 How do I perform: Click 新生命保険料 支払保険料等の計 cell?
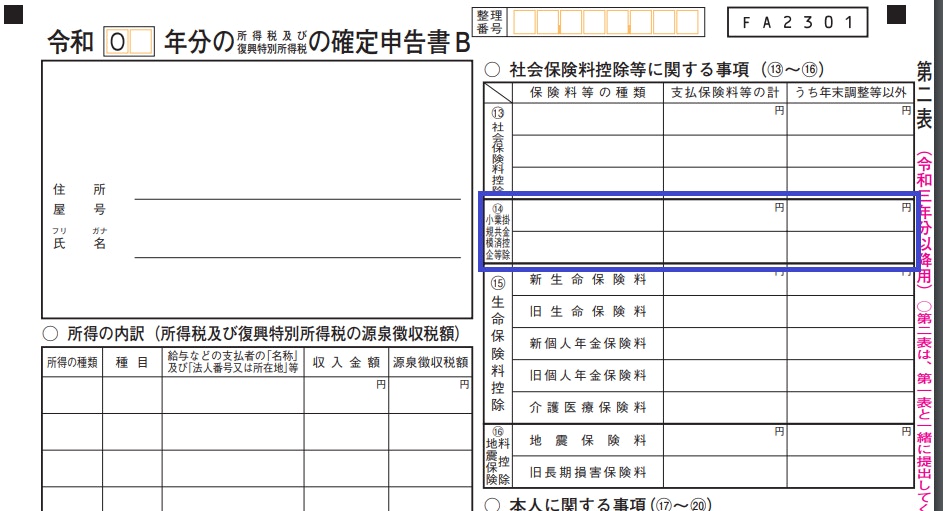coord(725,280)
